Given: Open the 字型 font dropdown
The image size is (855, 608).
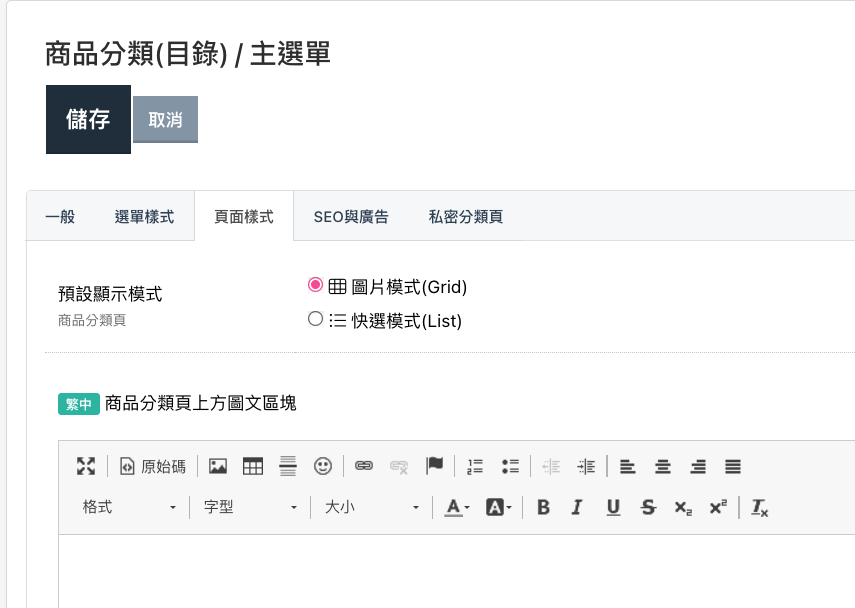Looking at the screenshot, I should [250, 507].
